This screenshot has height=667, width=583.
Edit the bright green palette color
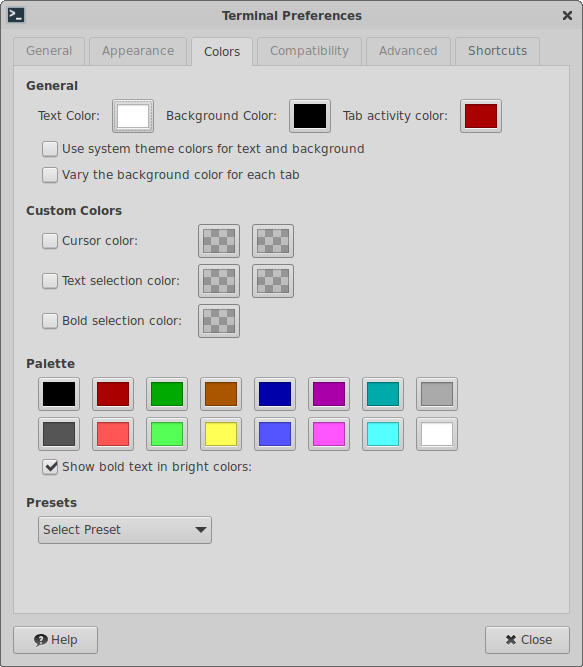pyautogui.click(x=167, y=434)
